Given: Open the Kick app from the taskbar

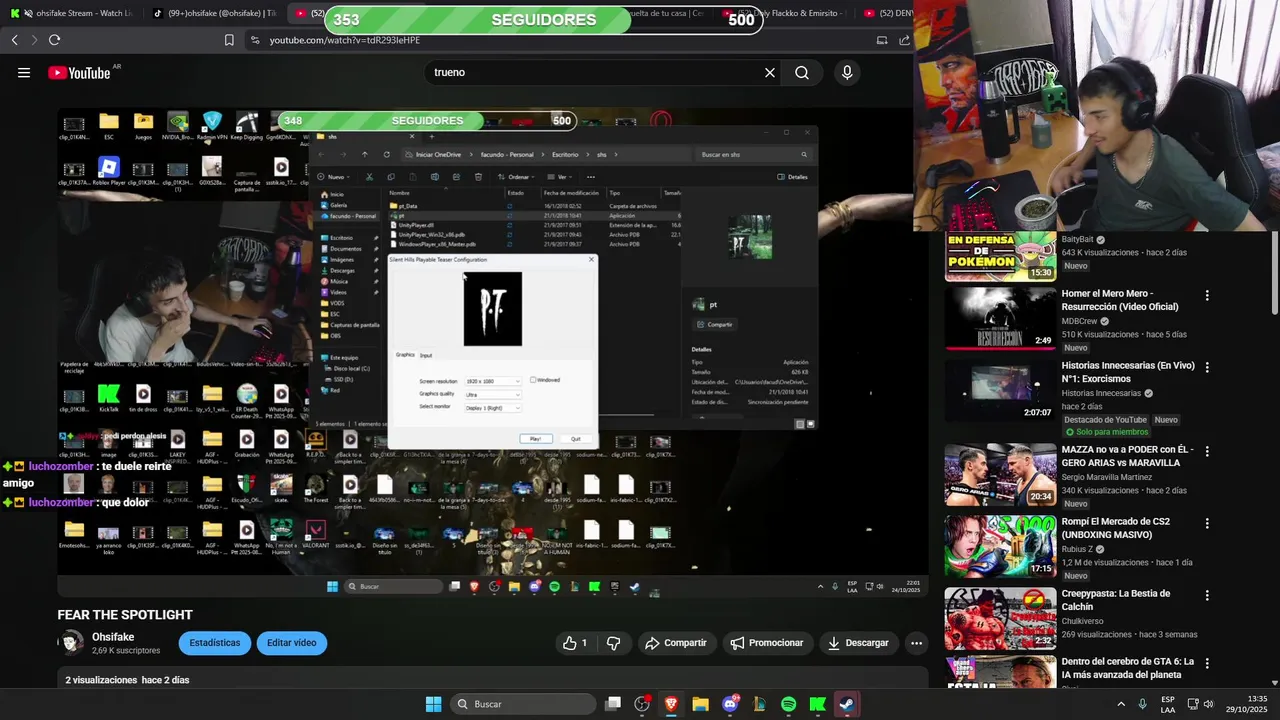Looking at the screenshot, I should (817, 704).
